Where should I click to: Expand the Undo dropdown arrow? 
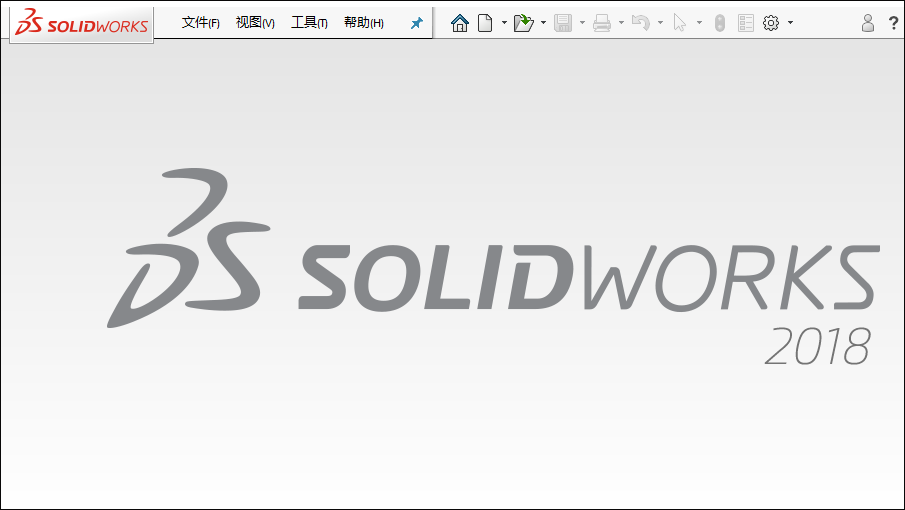coord(660,23)
